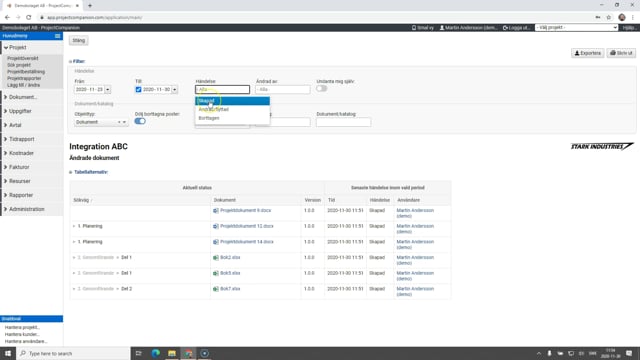Open Projektöversikt in the sidebar
Image resolution: width=640 pixels, height=360 pixels.
tap(22, 58)
